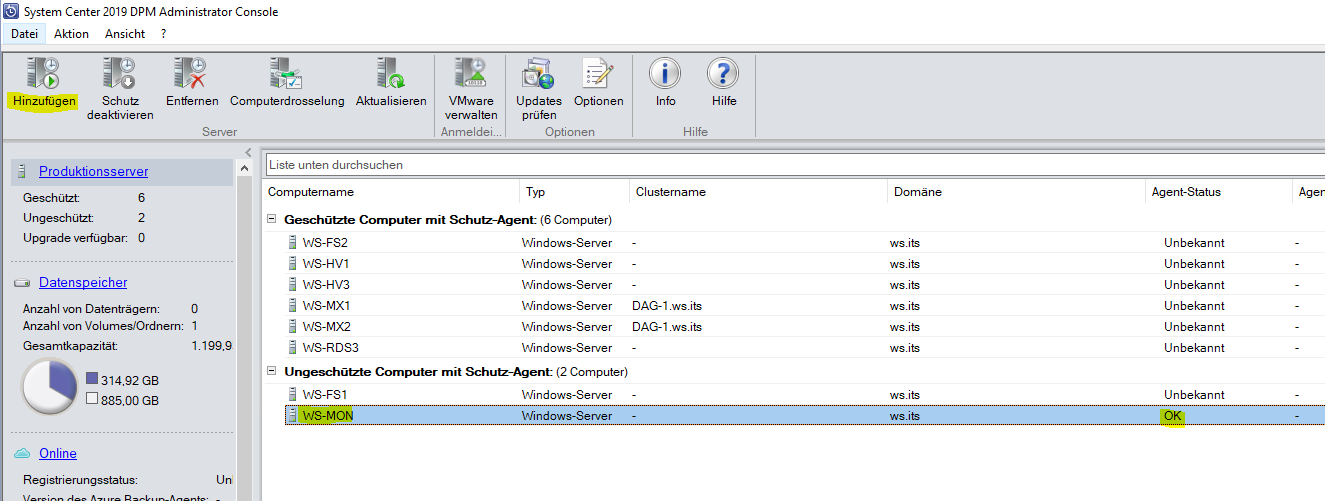Collapse the Ungeschützte Computer group

pyautogui.click(x=273, y=372)
